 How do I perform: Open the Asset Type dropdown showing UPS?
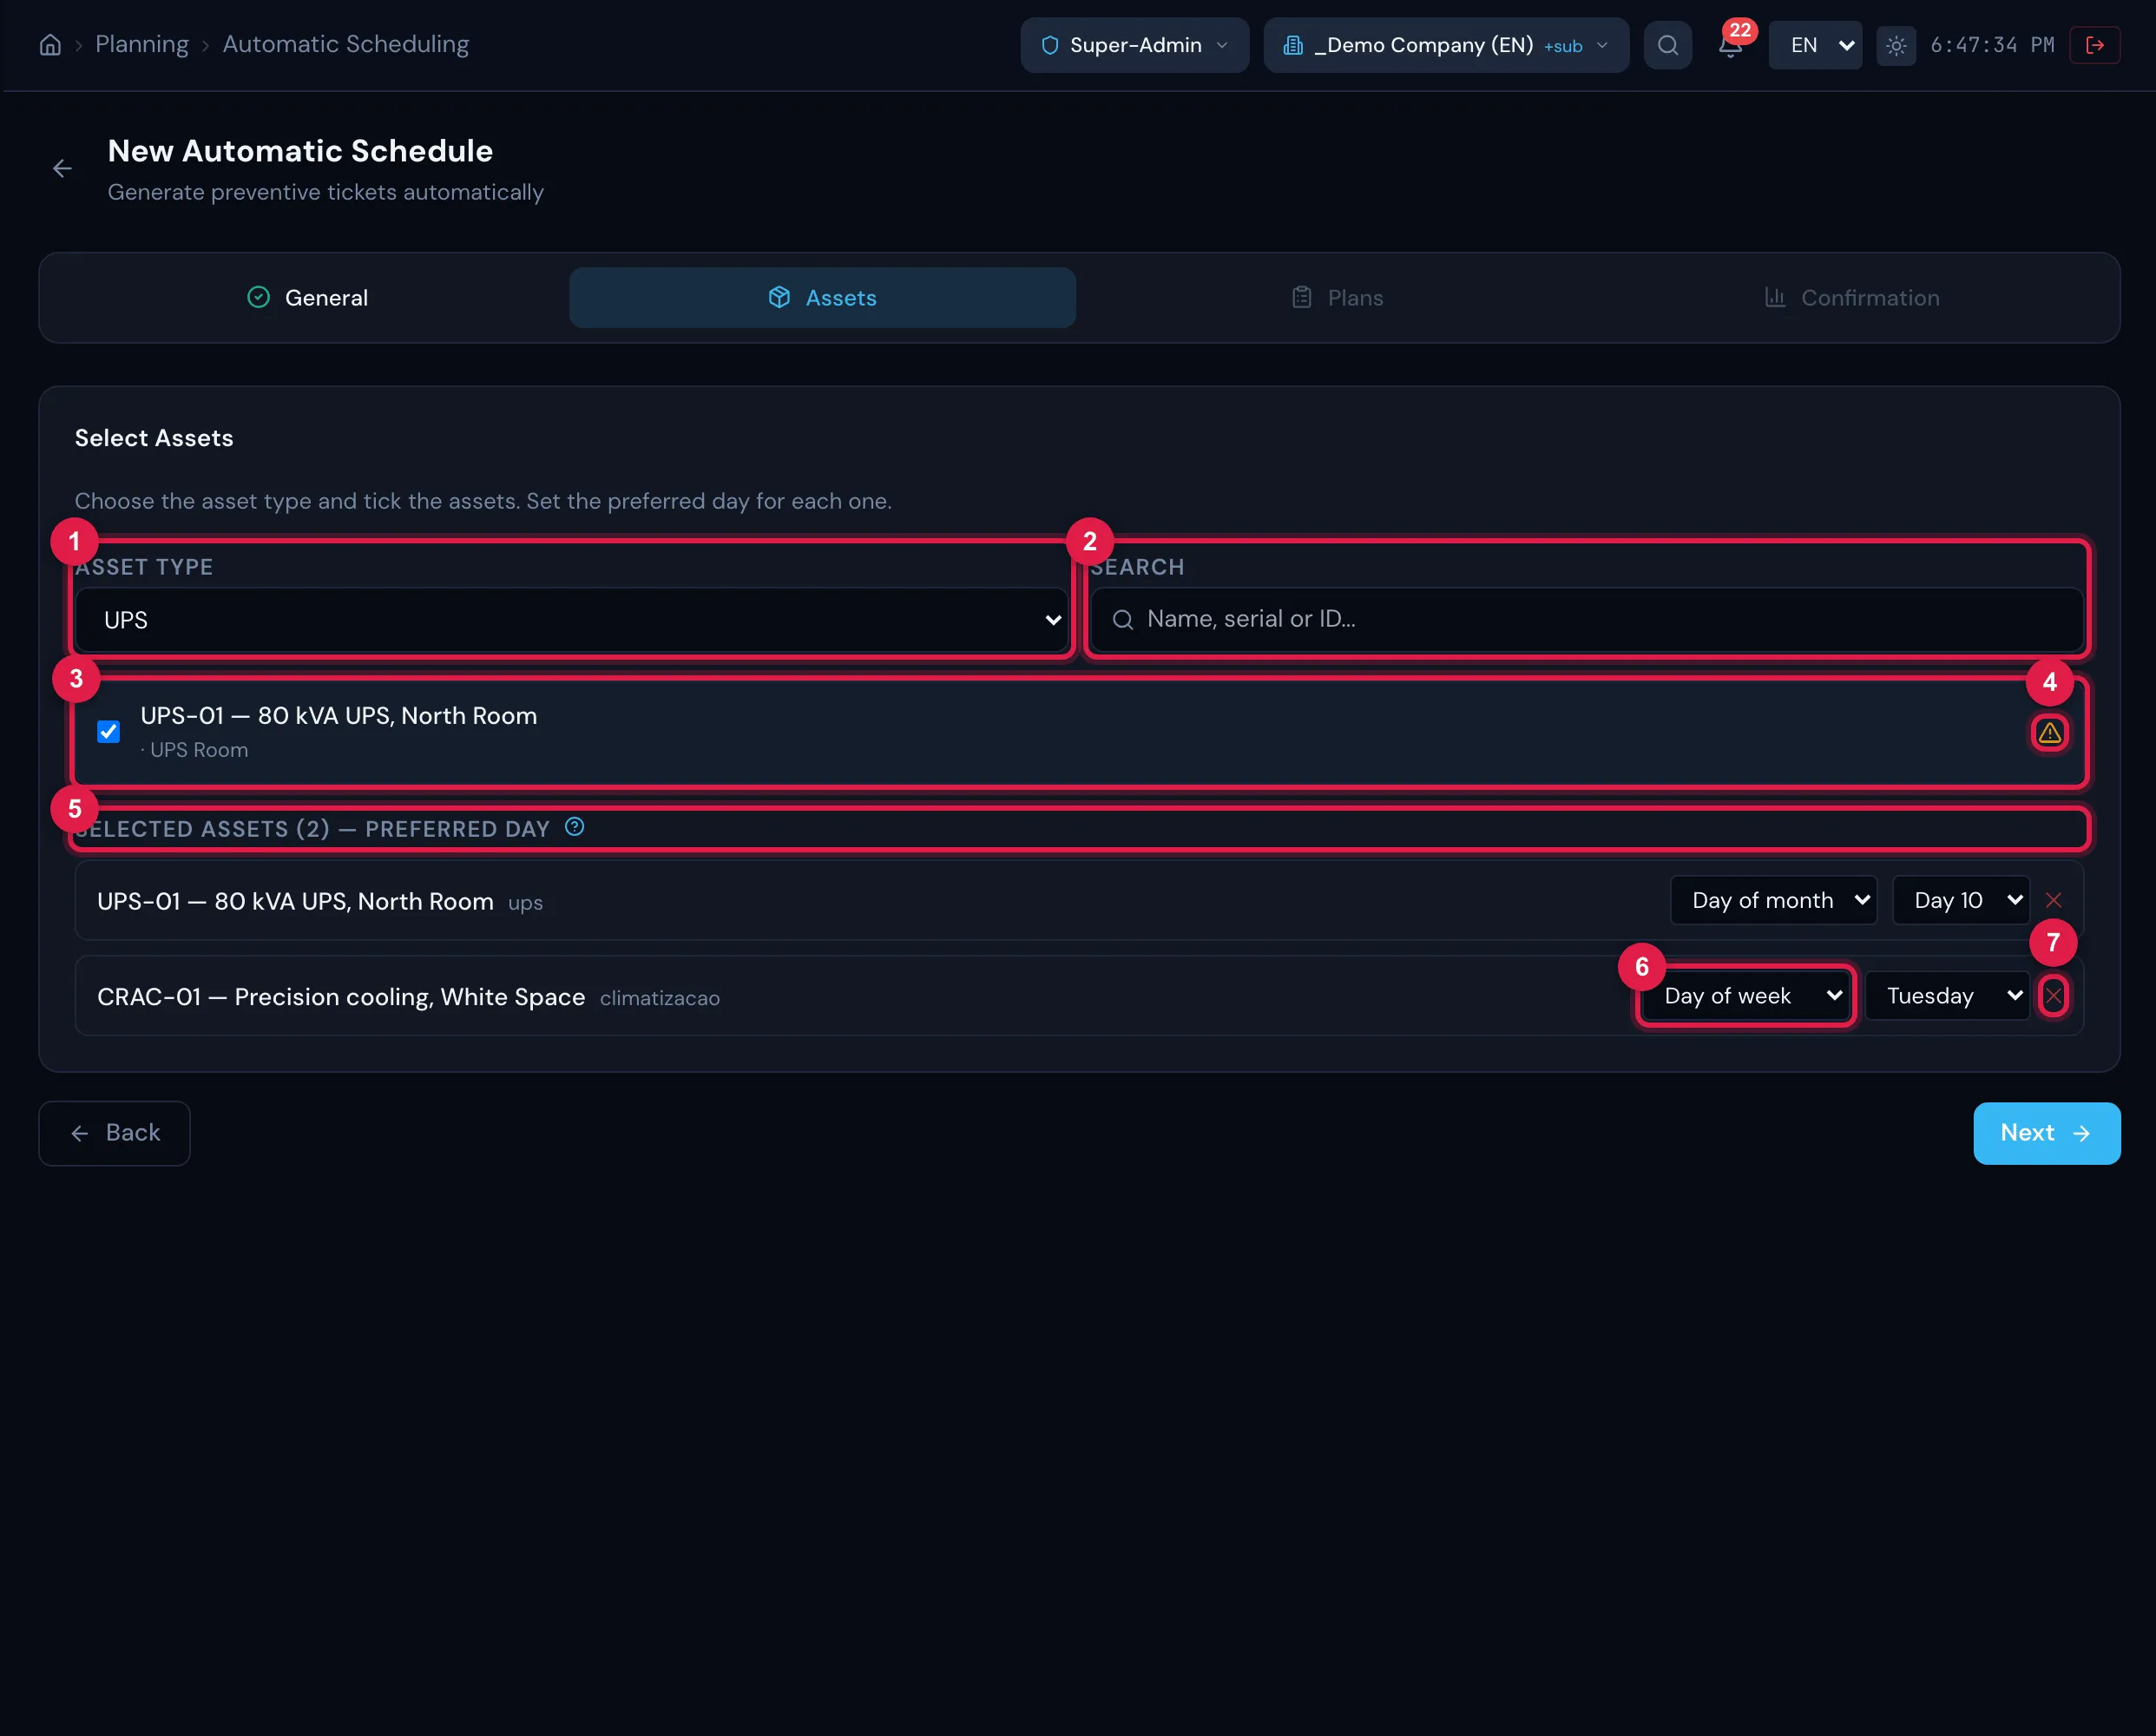click(x=572, y=620)
